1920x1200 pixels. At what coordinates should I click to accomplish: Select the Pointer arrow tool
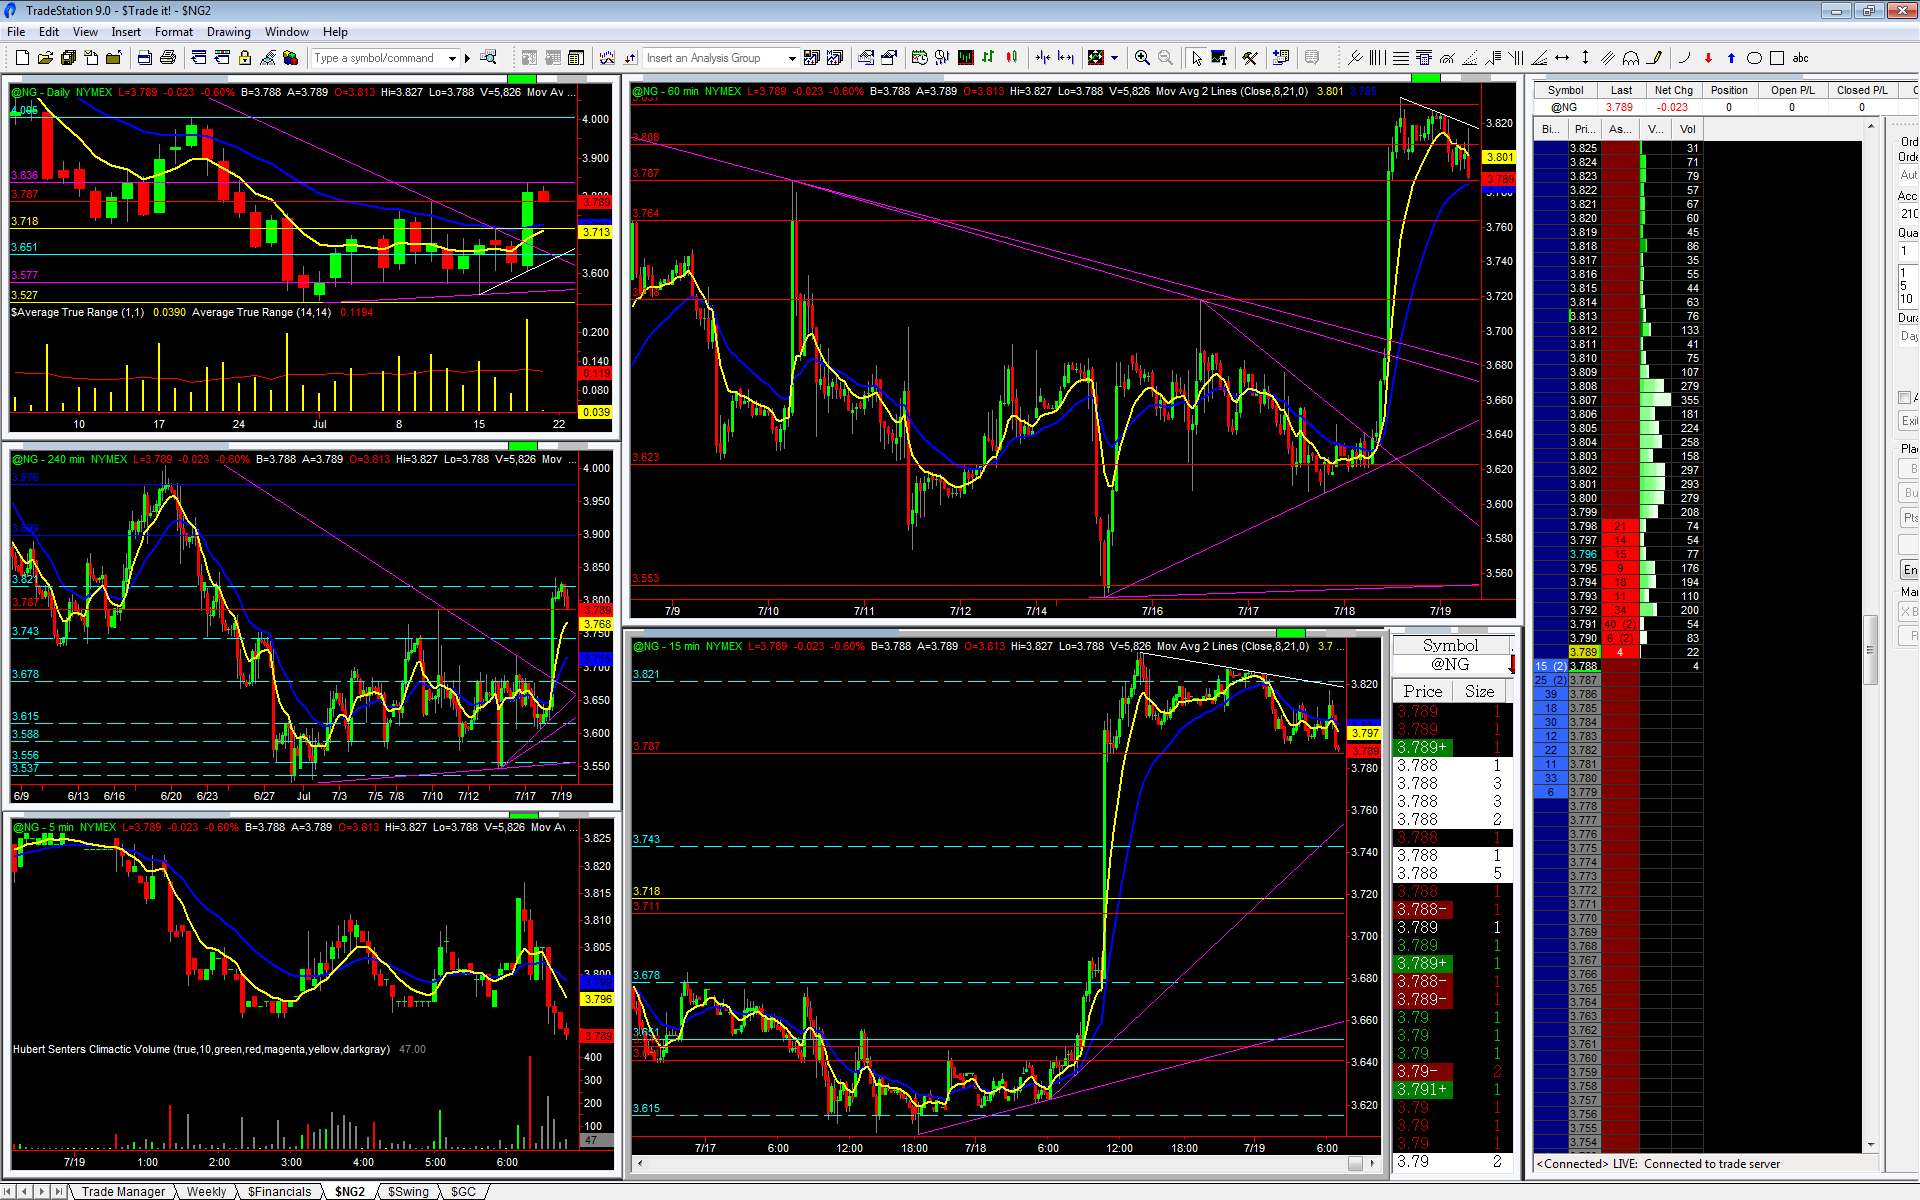(1197, 58)
